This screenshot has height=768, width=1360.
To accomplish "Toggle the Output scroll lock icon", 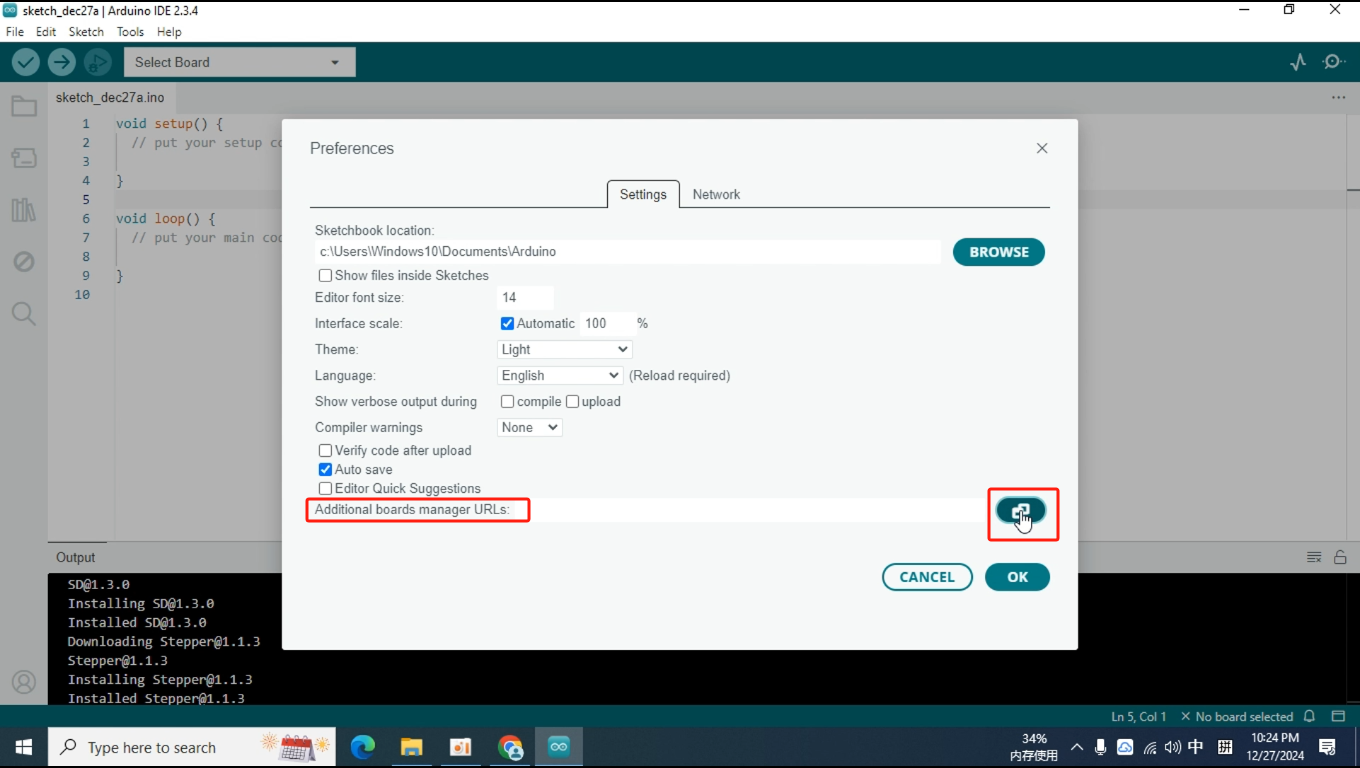I will pos(1340,557).
